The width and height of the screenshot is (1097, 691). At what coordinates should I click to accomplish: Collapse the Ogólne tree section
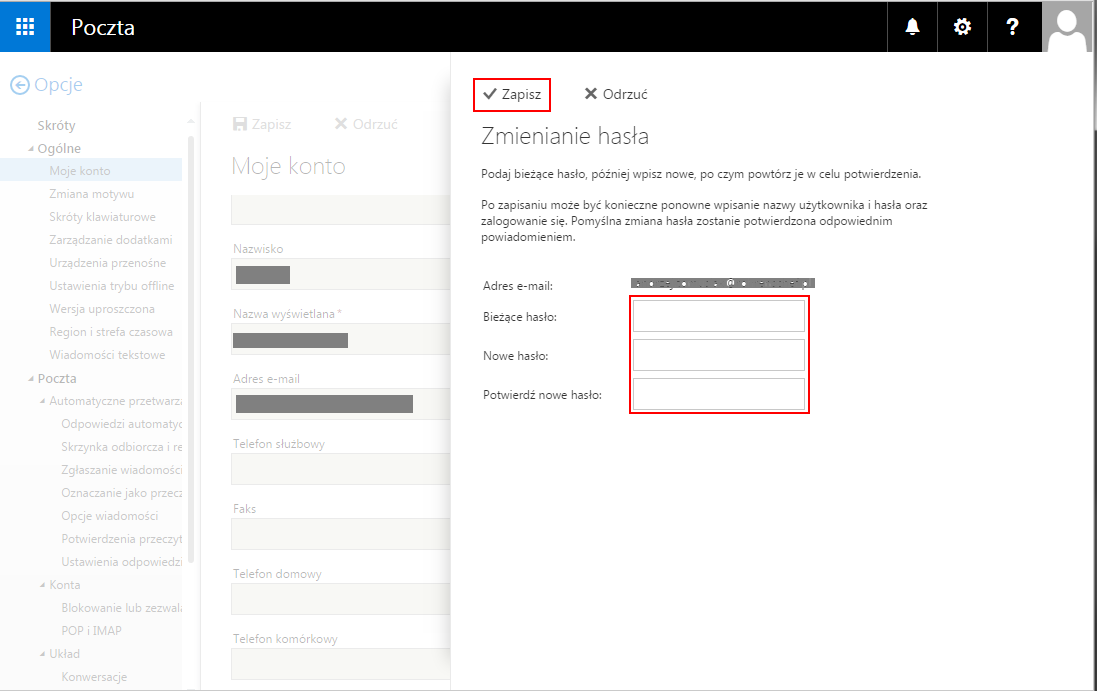(31, 149)
